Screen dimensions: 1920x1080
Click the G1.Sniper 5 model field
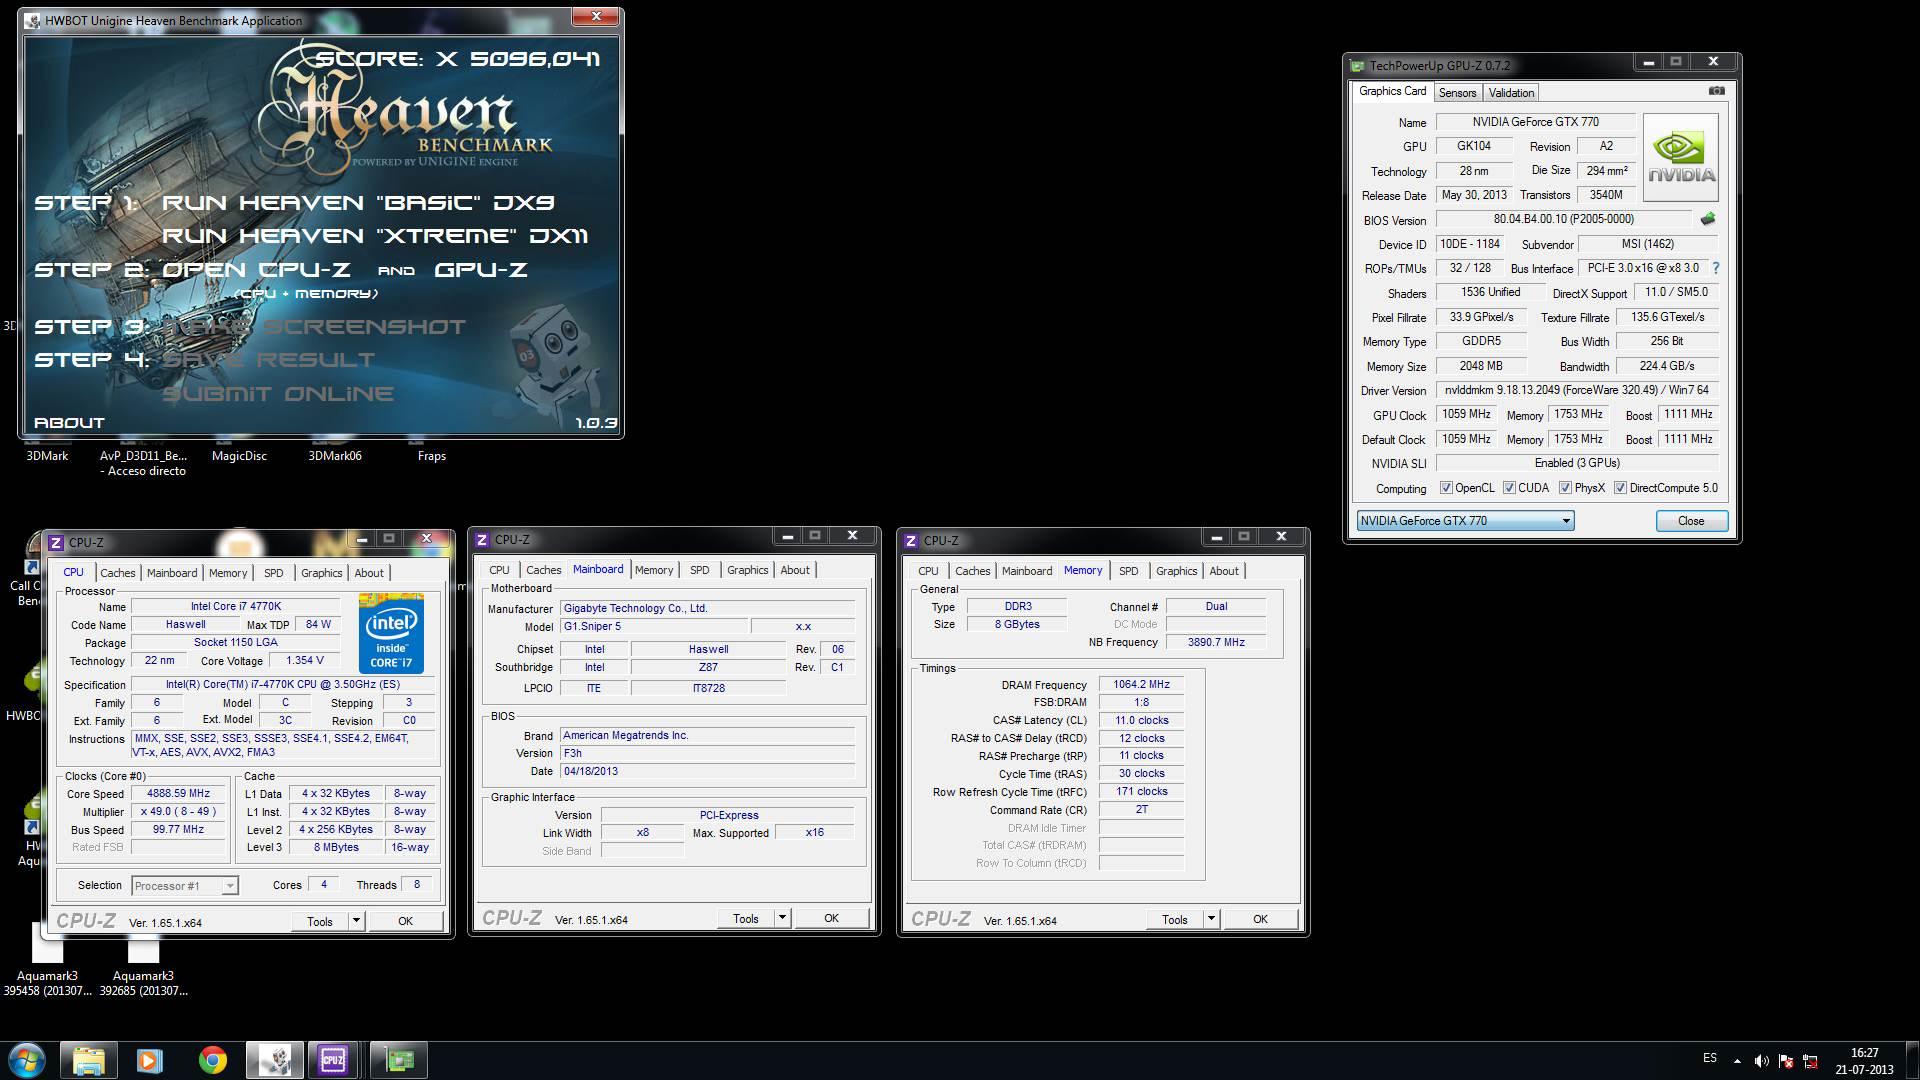coord(654,627)
